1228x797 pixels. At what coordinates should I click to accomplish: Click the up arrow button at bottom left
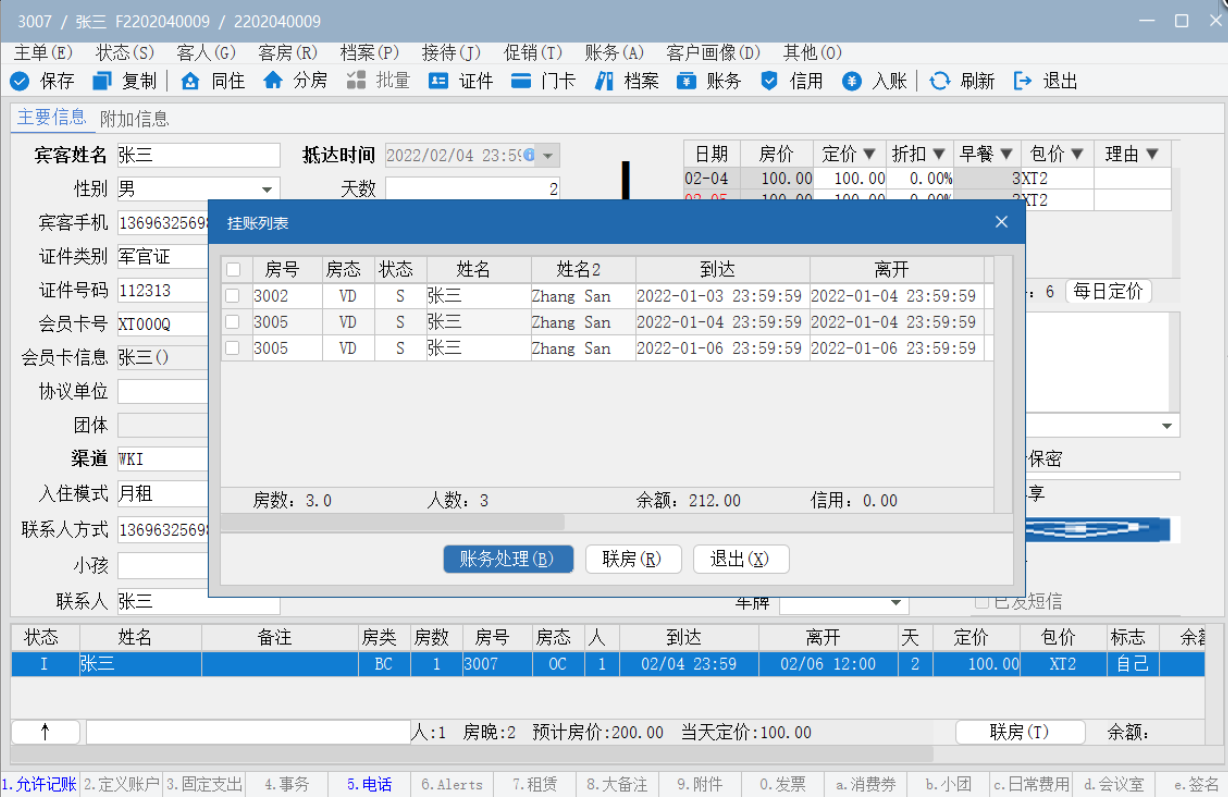(x=45, y=732)
